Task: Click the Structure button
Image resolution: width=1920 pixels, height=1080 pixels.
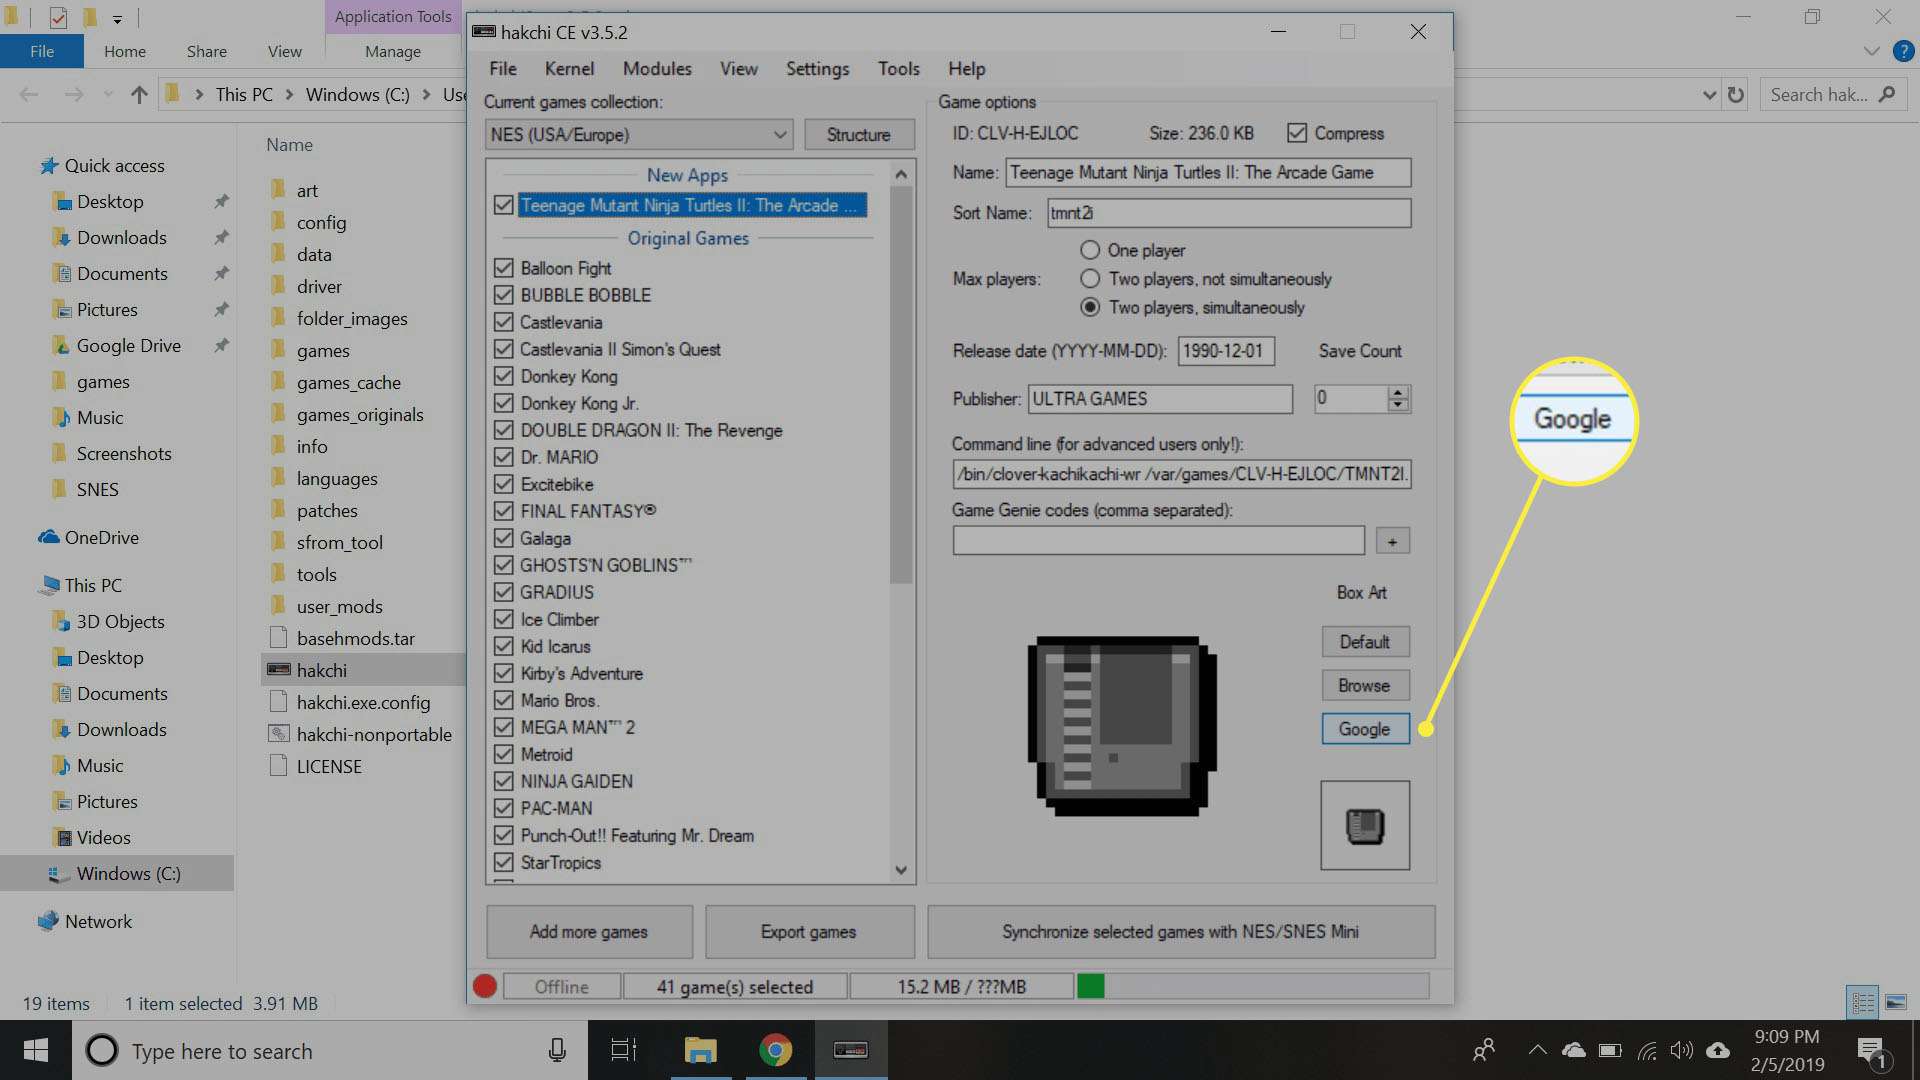Action: [857, 133]
